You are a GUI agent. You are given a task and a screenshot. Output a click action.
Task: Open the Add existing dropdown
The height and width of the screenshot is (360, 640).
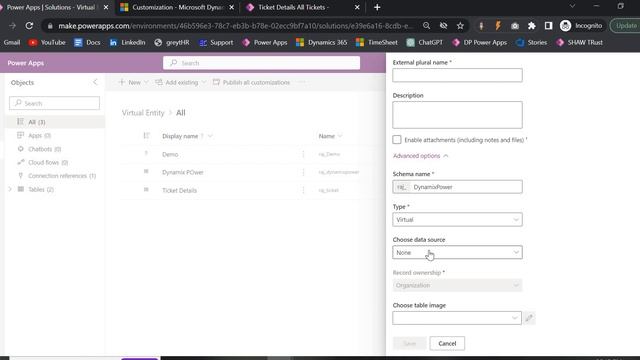pos(181,82)
